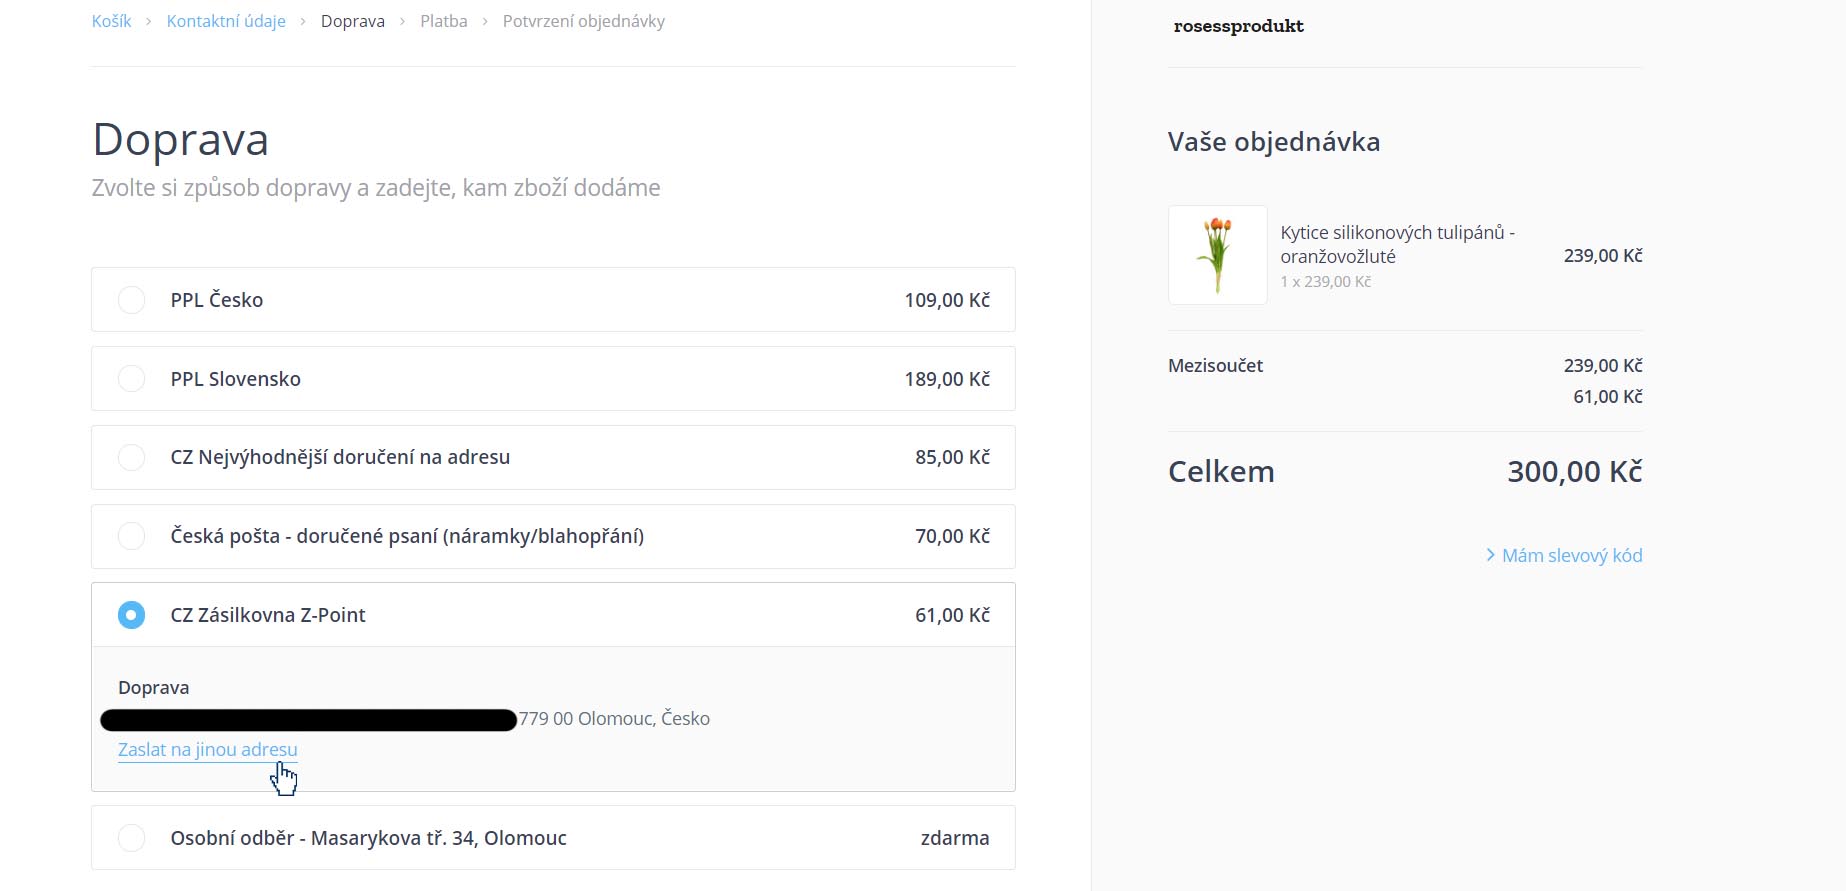Click the tulip bouquet product thumbnail
1846x891 pixels.
point(1217,255)
